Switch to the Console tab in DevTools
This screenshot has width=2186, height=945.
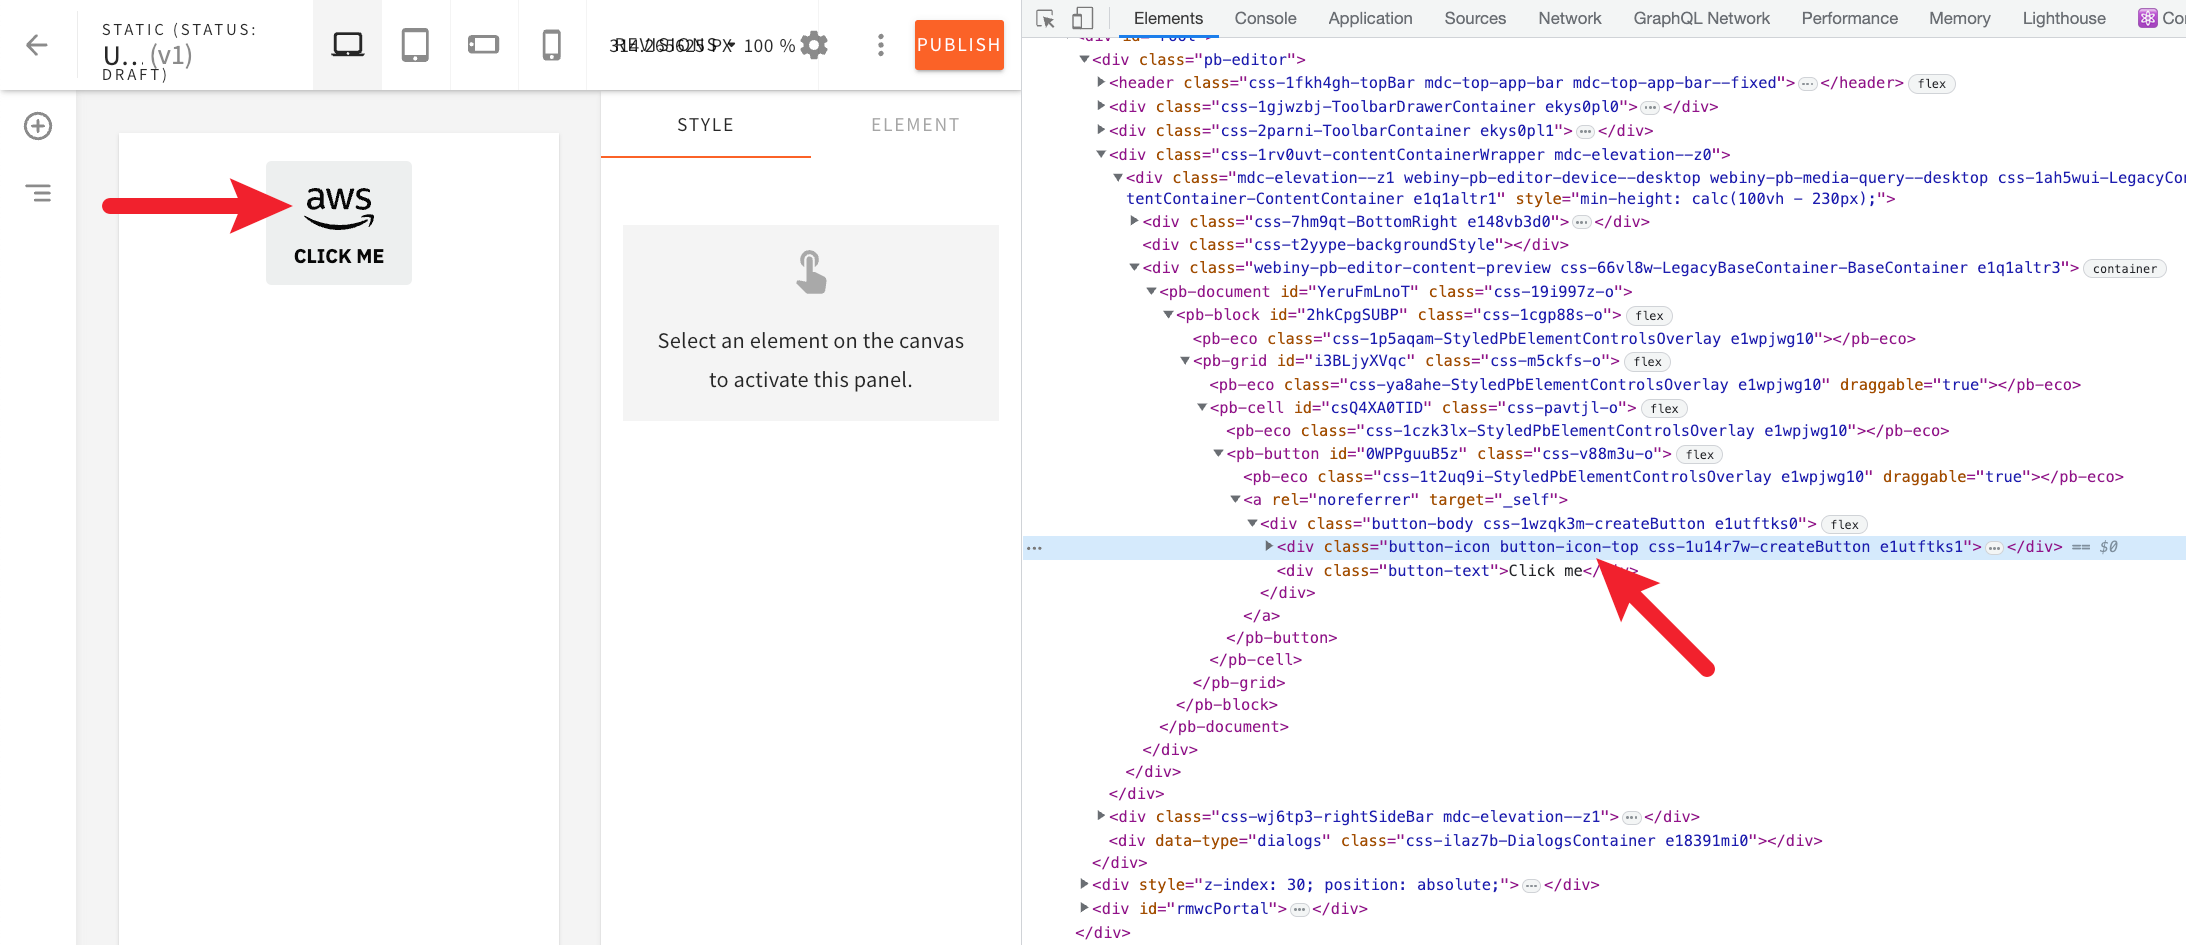tap(1264, 18)
